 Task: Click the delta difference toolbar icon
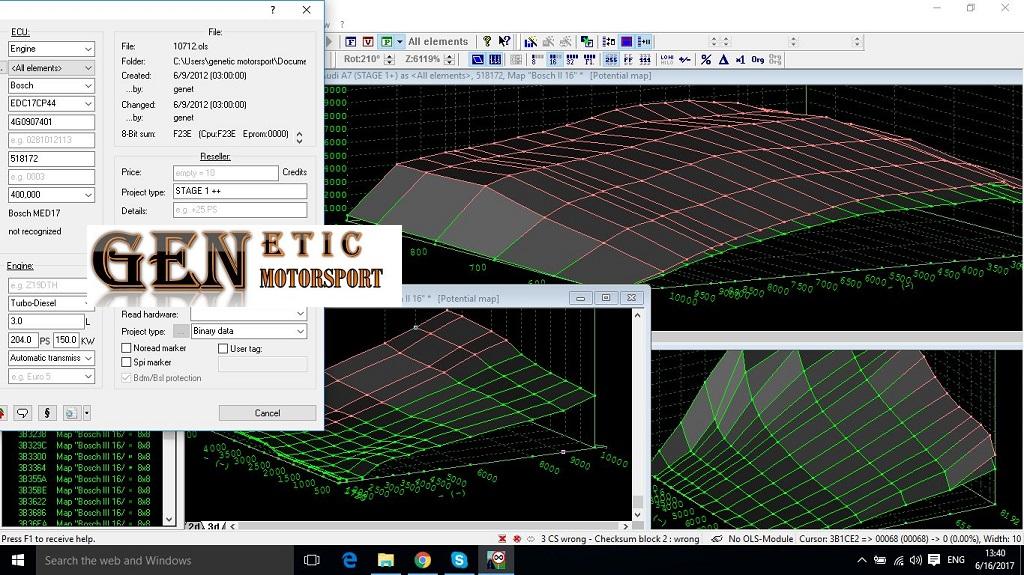[x=723, y=60]
